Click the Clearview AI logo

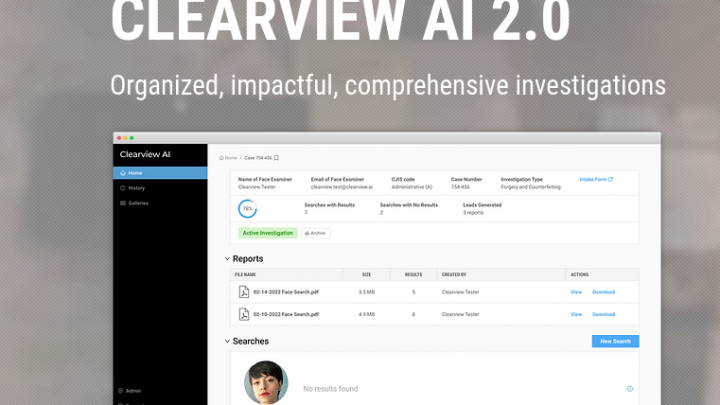[x=145, y=154]
